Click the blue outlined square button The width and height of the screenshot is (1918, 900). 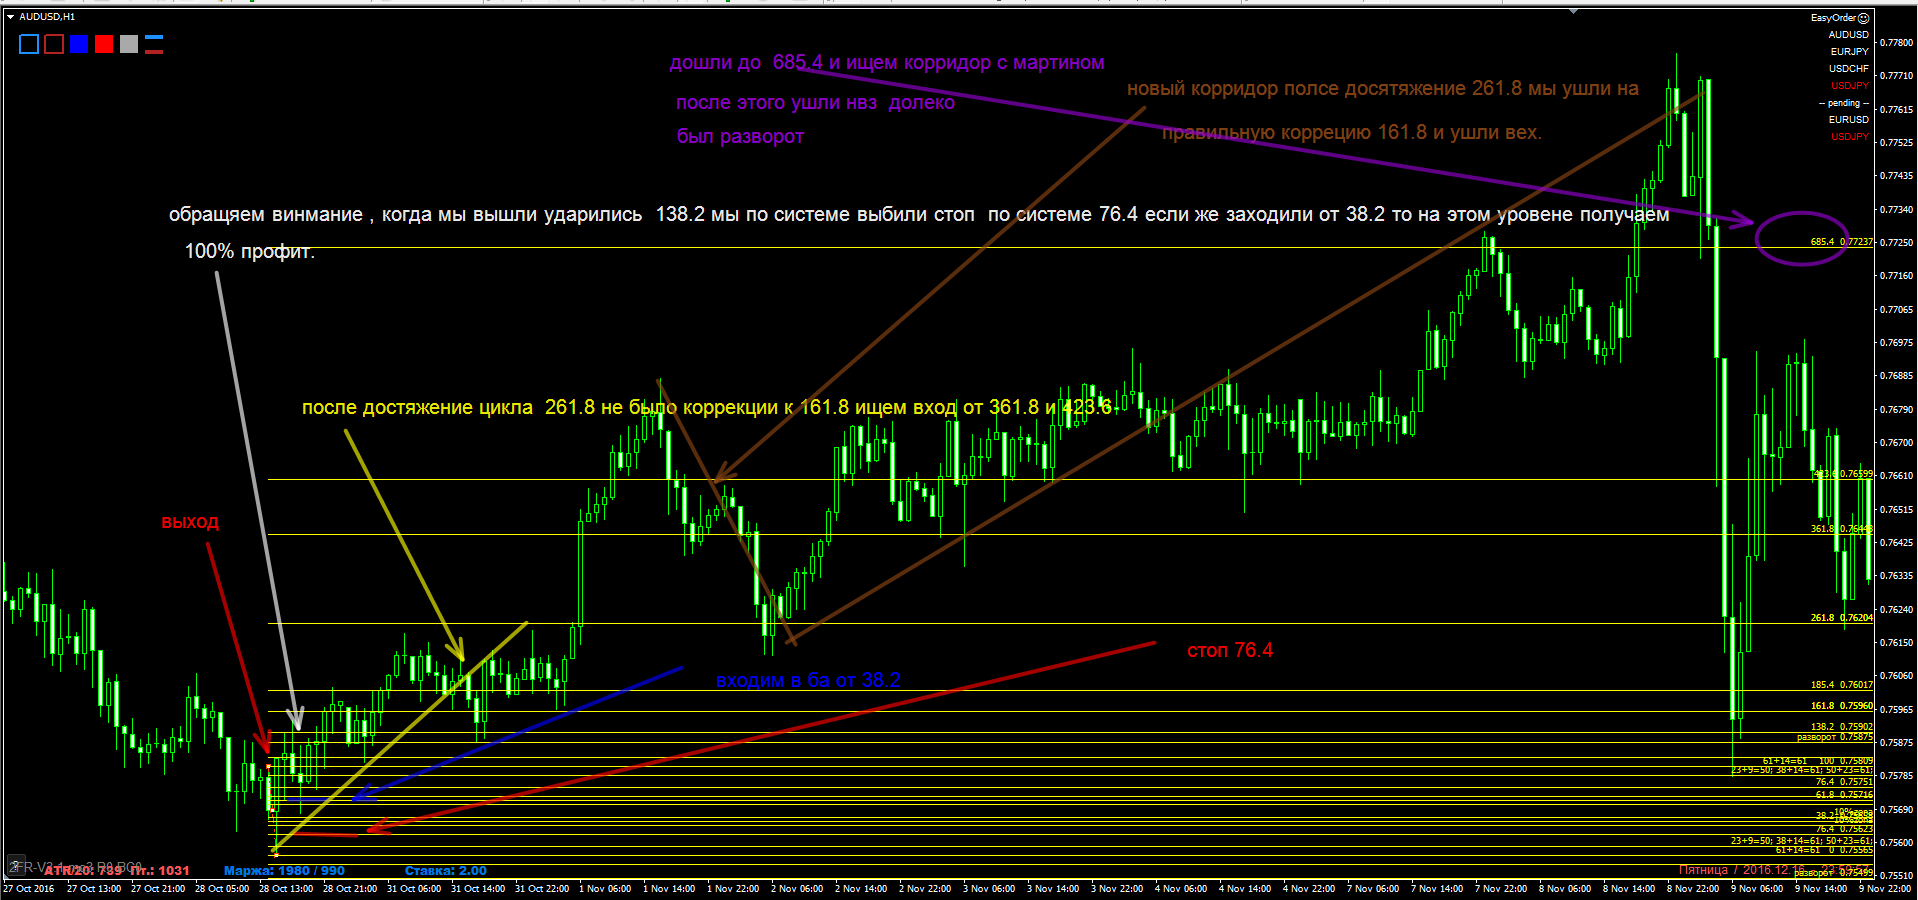coord(29,44)
